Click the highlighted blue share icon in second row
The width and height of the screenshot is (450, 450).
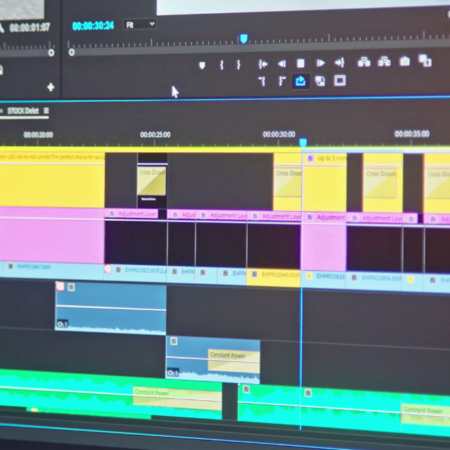pyautogui.click(x=300, y=81)
